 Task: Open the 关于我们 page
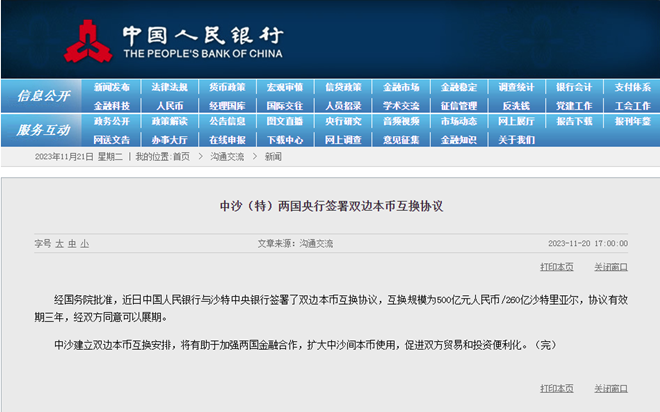tap(517, 139)
